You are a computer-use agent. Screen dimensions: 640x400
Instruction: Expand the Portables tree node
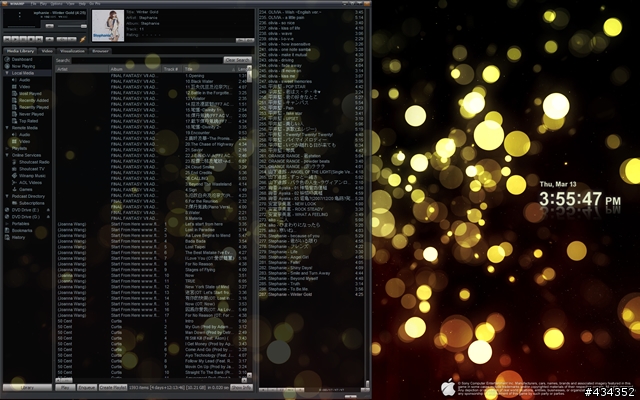pyautogui.click(x=7, y=224)
